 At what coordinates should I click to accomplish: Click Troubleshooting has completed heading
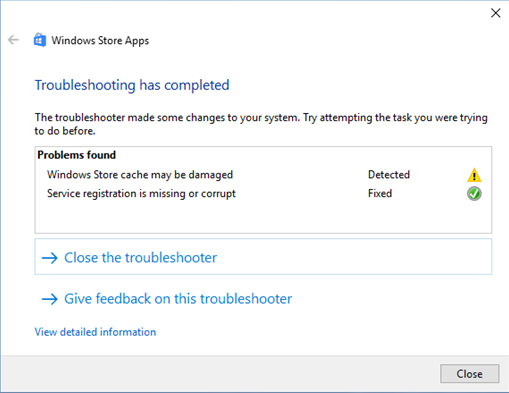132,85
